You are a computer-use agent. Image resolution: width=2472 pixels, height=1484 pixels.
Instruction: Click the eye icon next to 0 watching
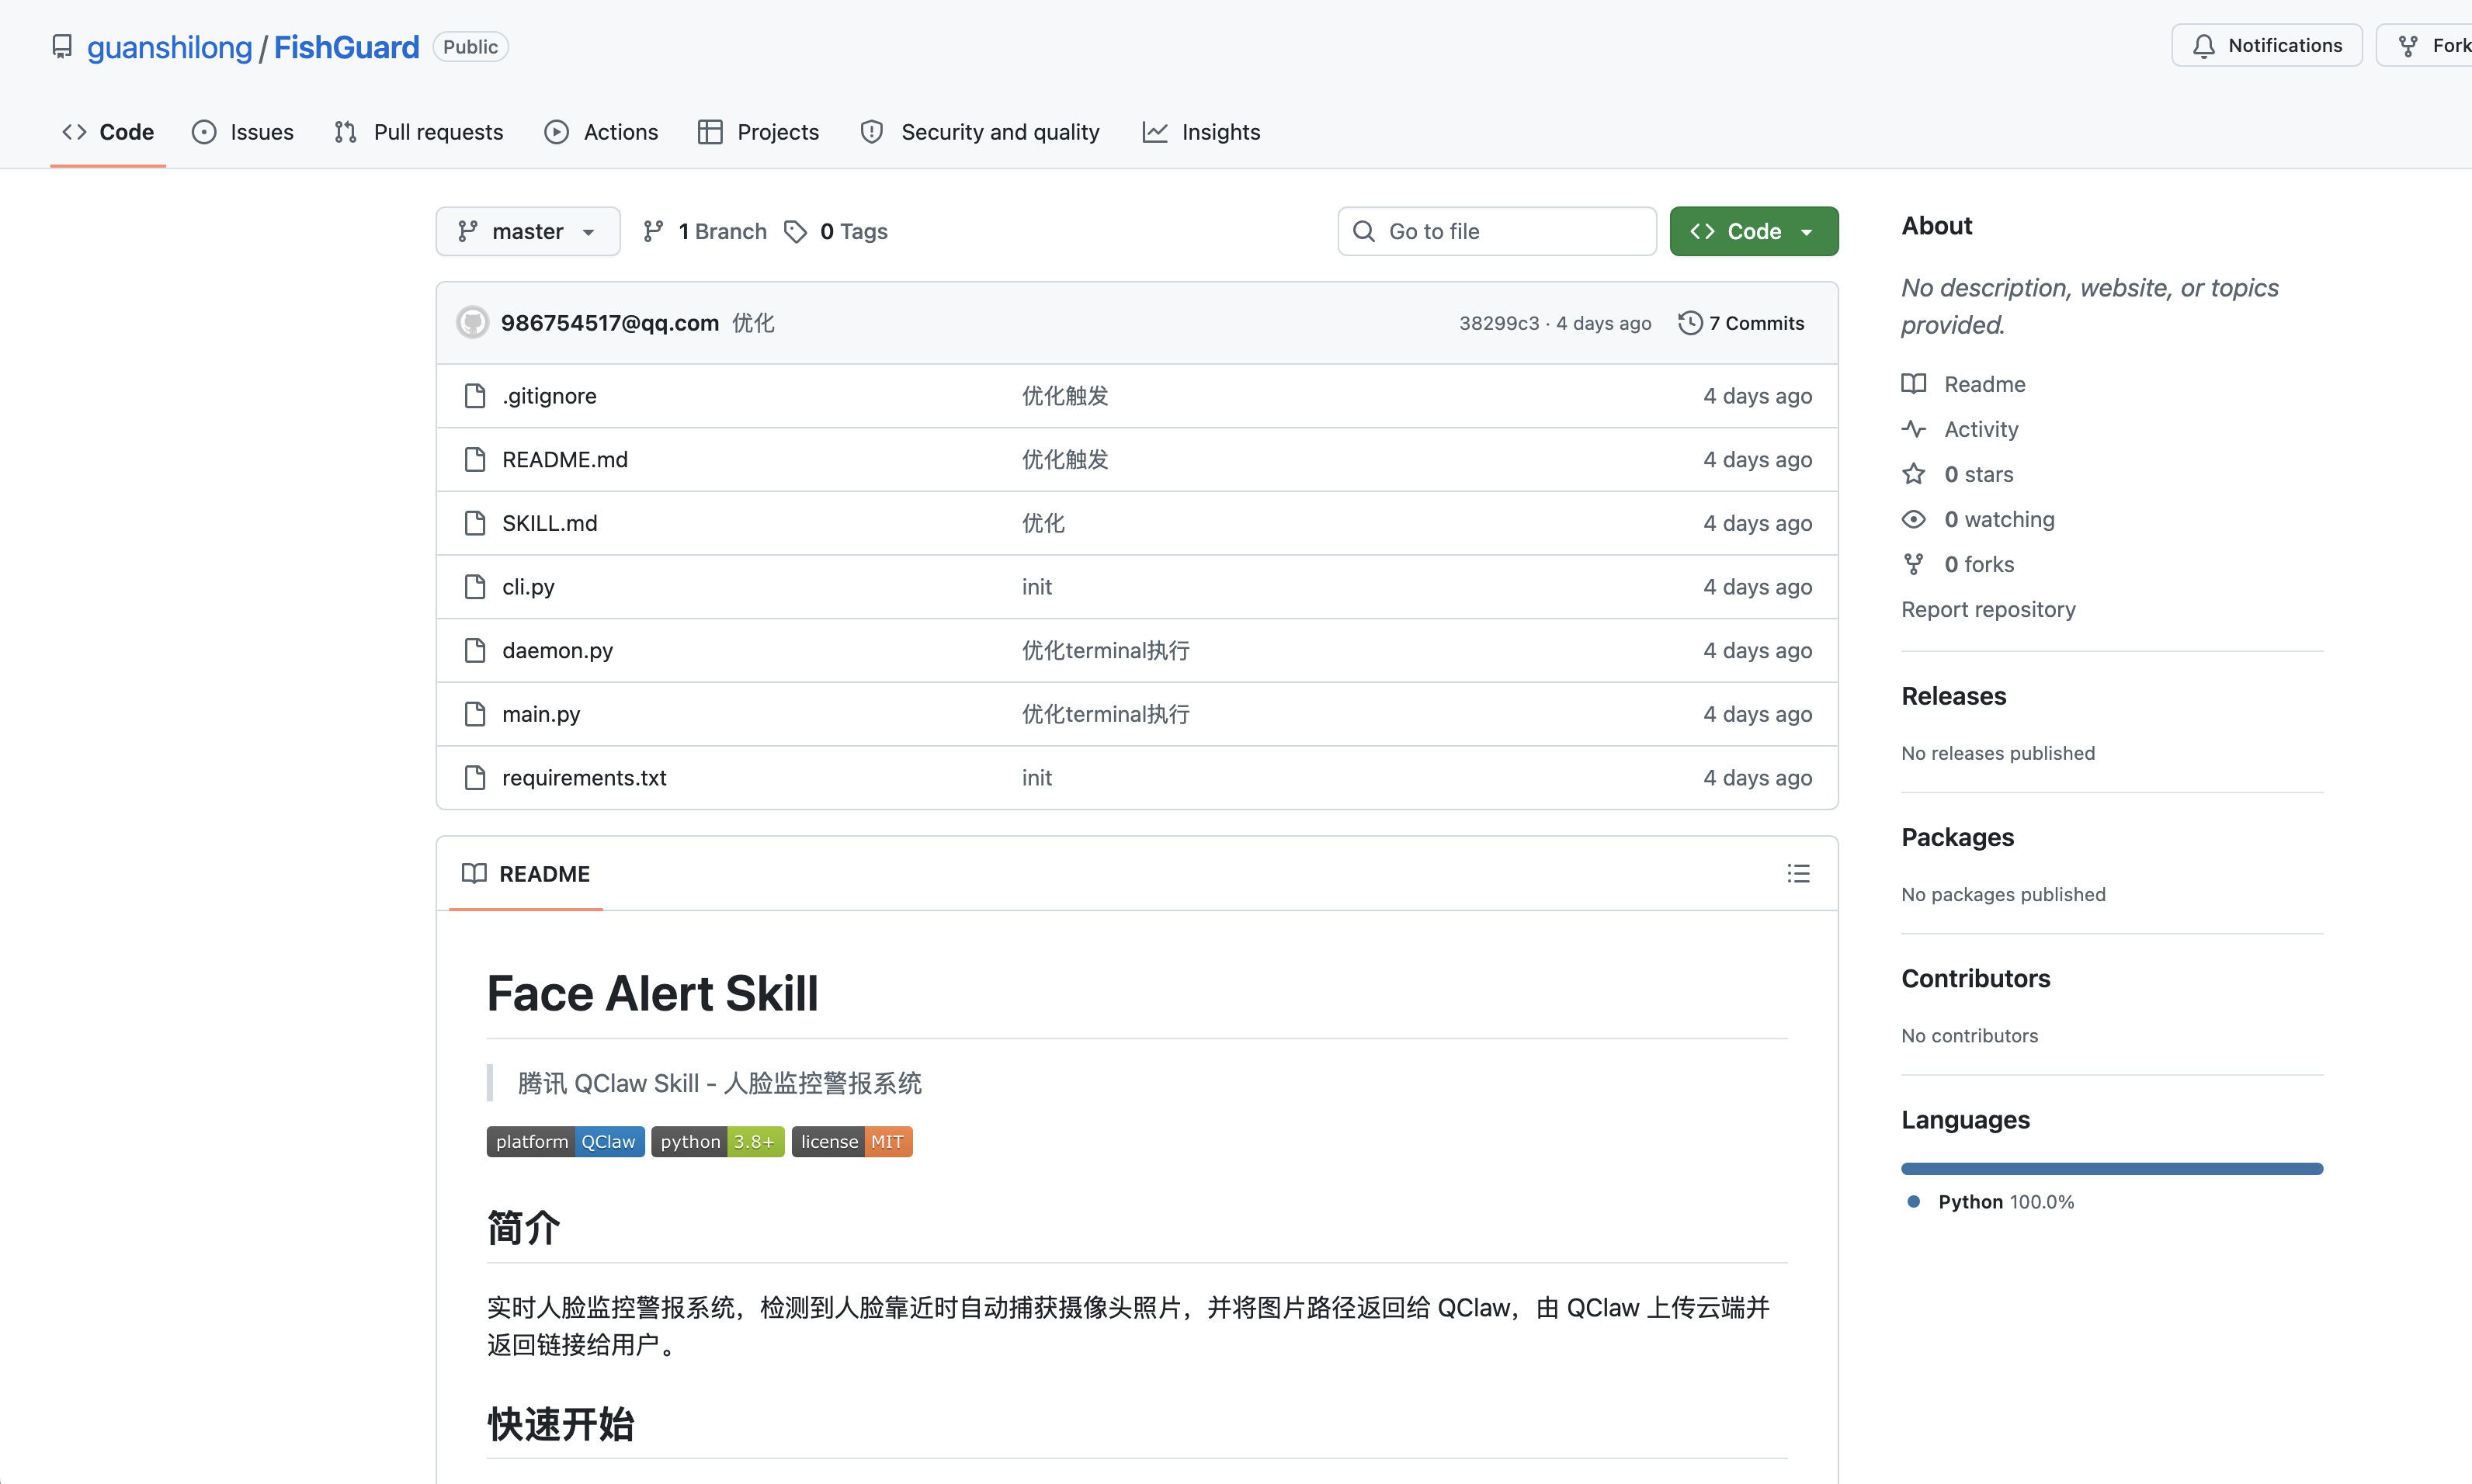(x=1913, y=519)
